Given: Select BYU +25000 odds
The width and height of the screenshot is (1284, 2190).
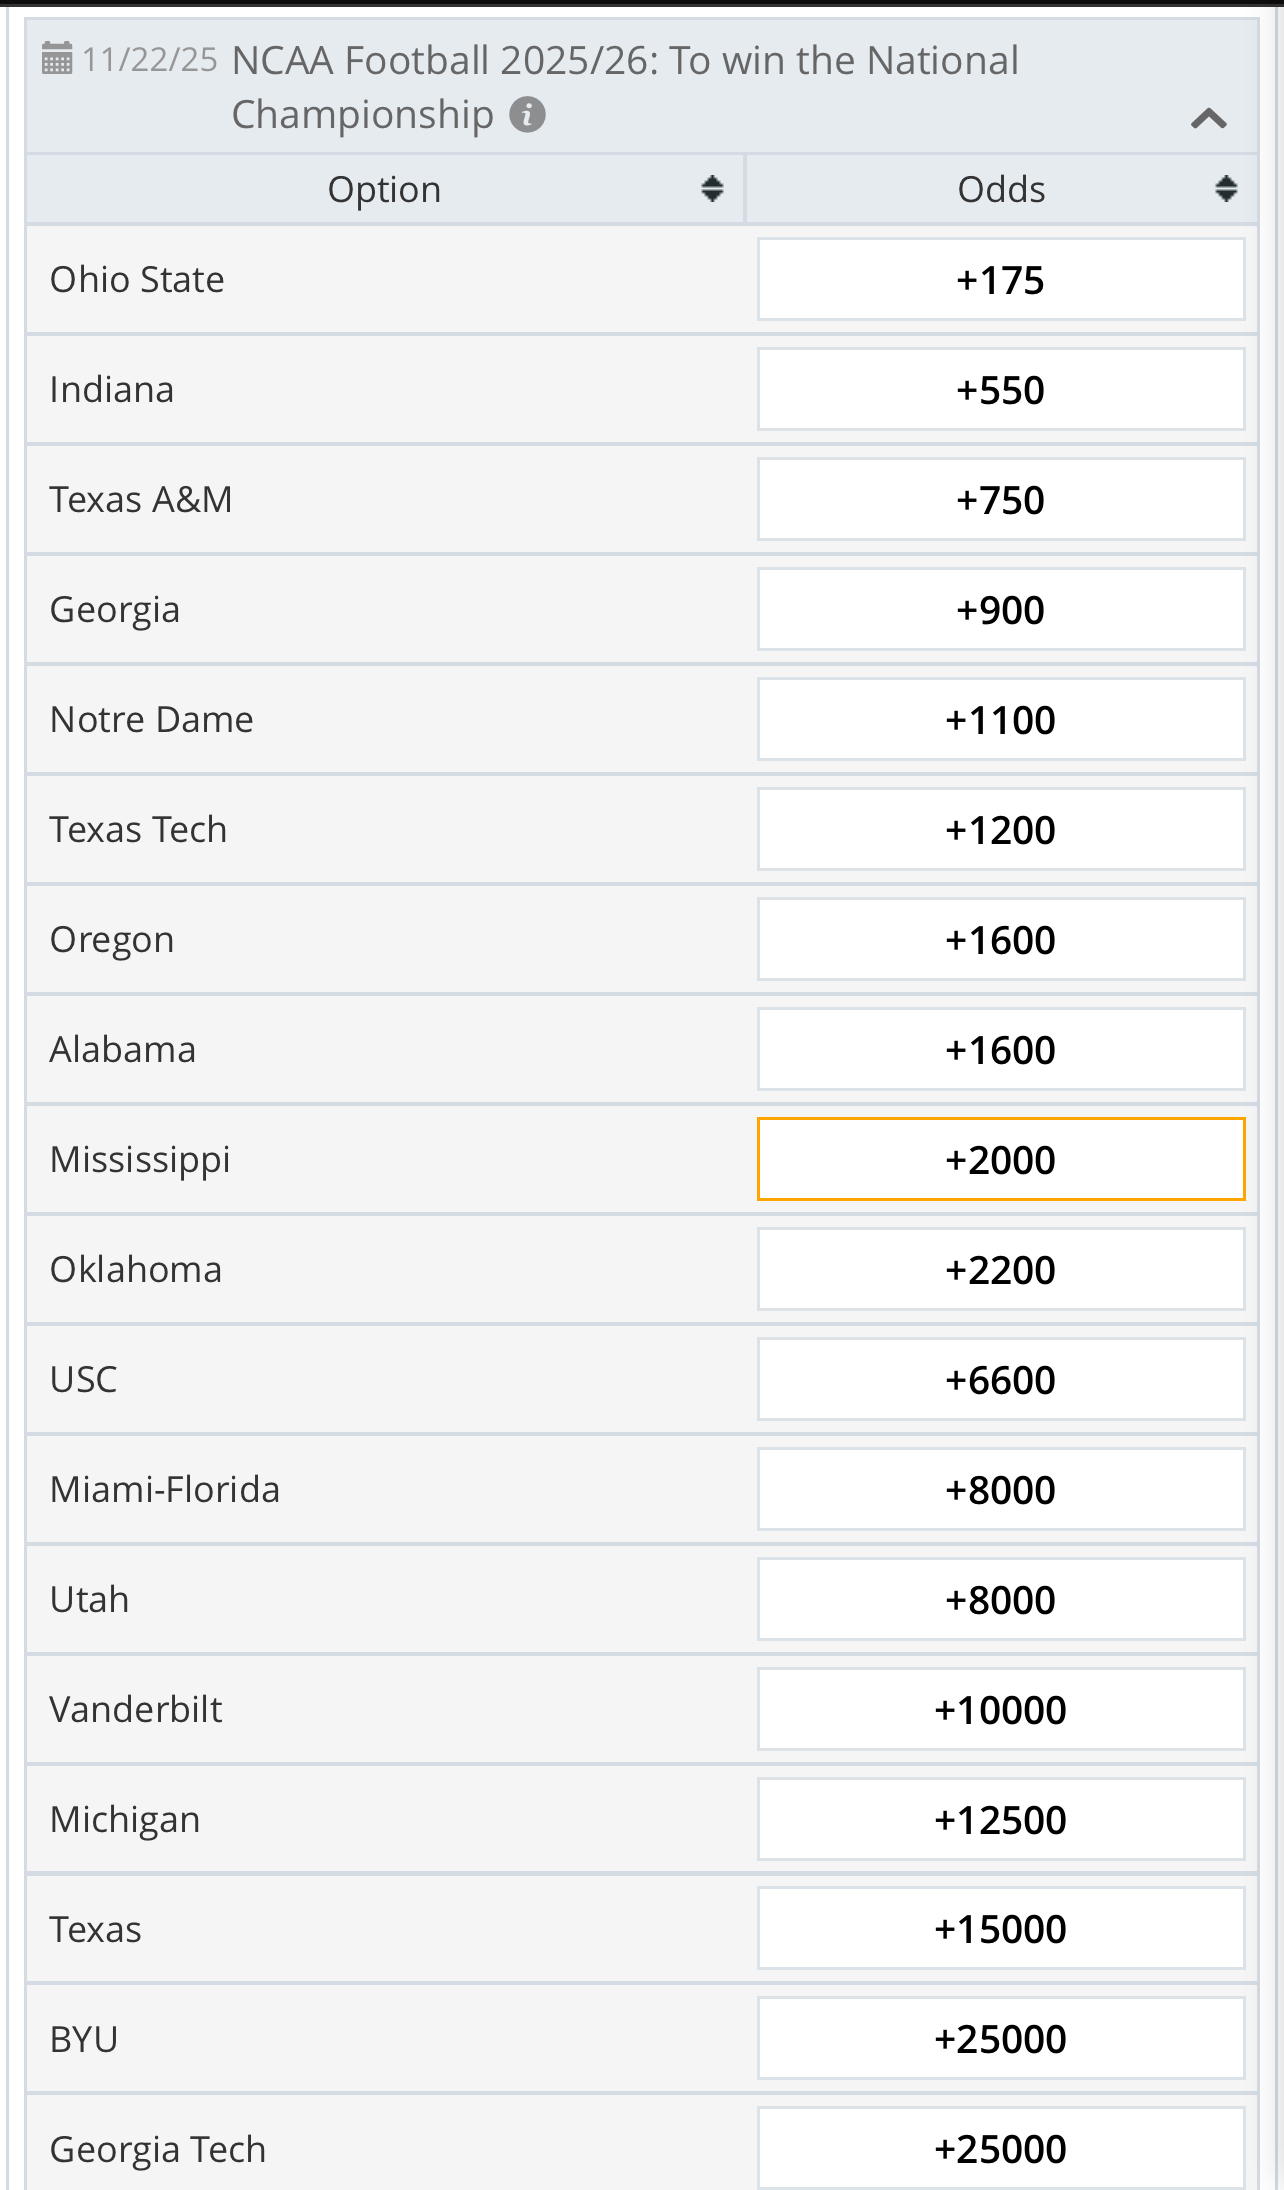Looking at the screenshot, I should 1000,2039.
